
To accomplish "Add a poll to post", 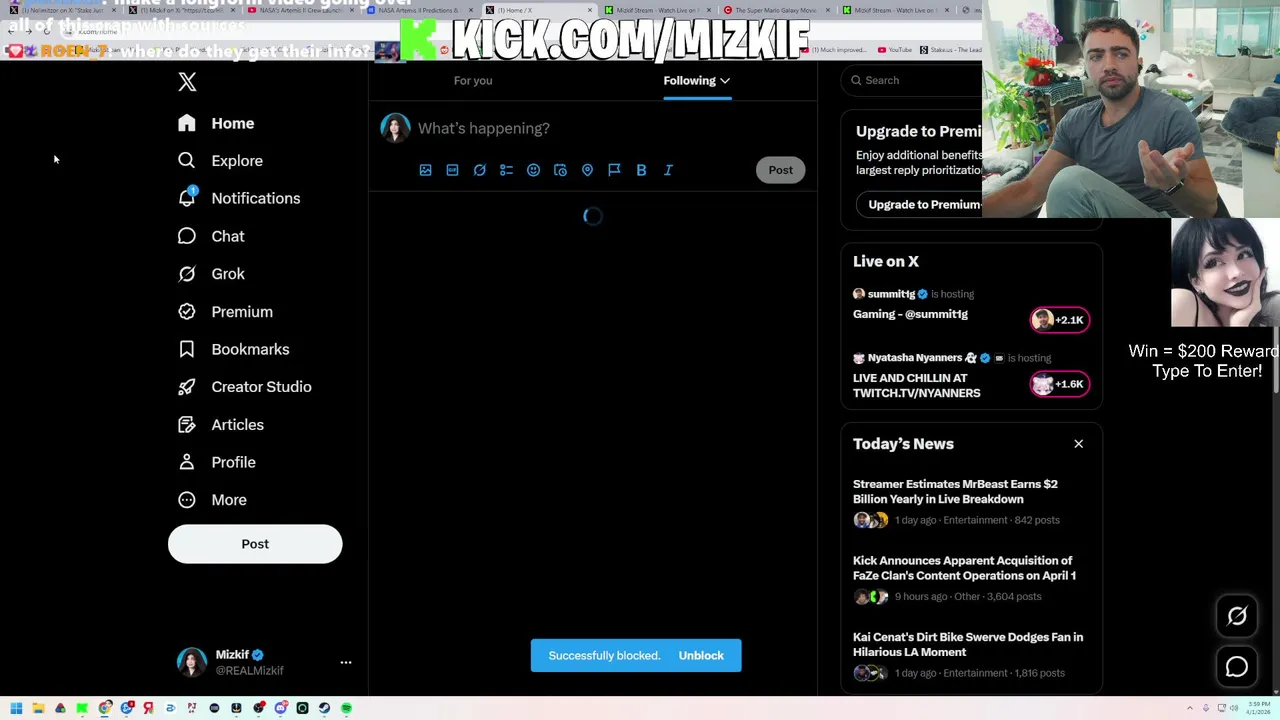I will (x=506, y=170).
